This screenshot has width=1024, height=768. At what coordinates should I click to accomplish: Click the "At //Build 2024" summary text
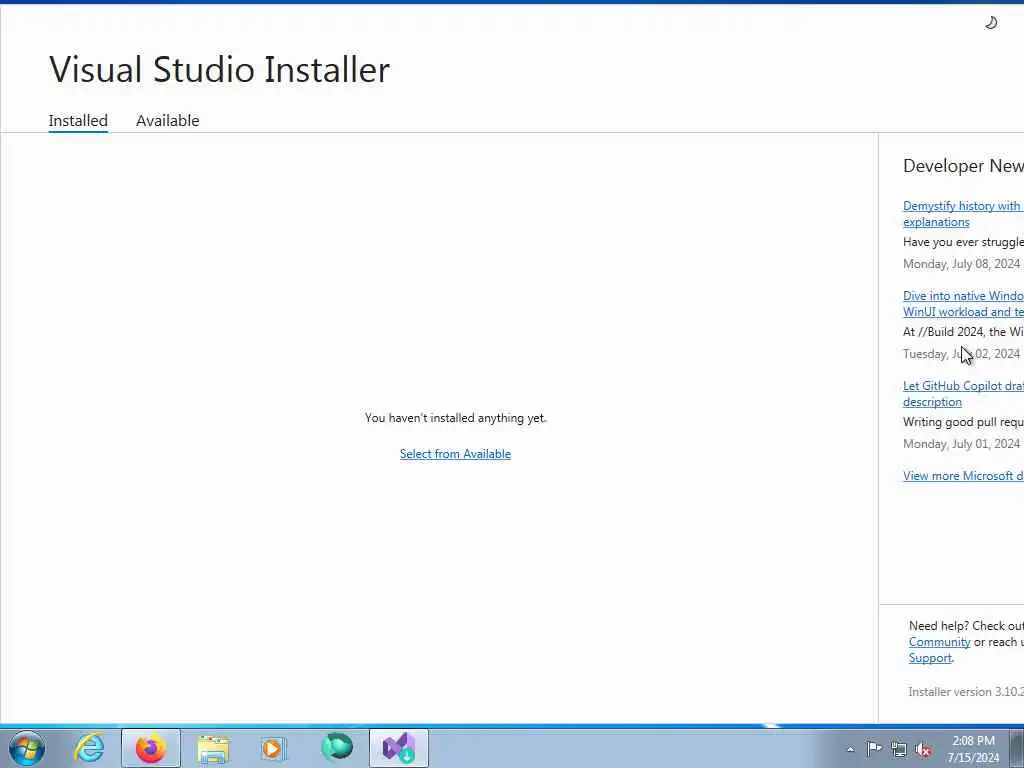pos(963,332)
